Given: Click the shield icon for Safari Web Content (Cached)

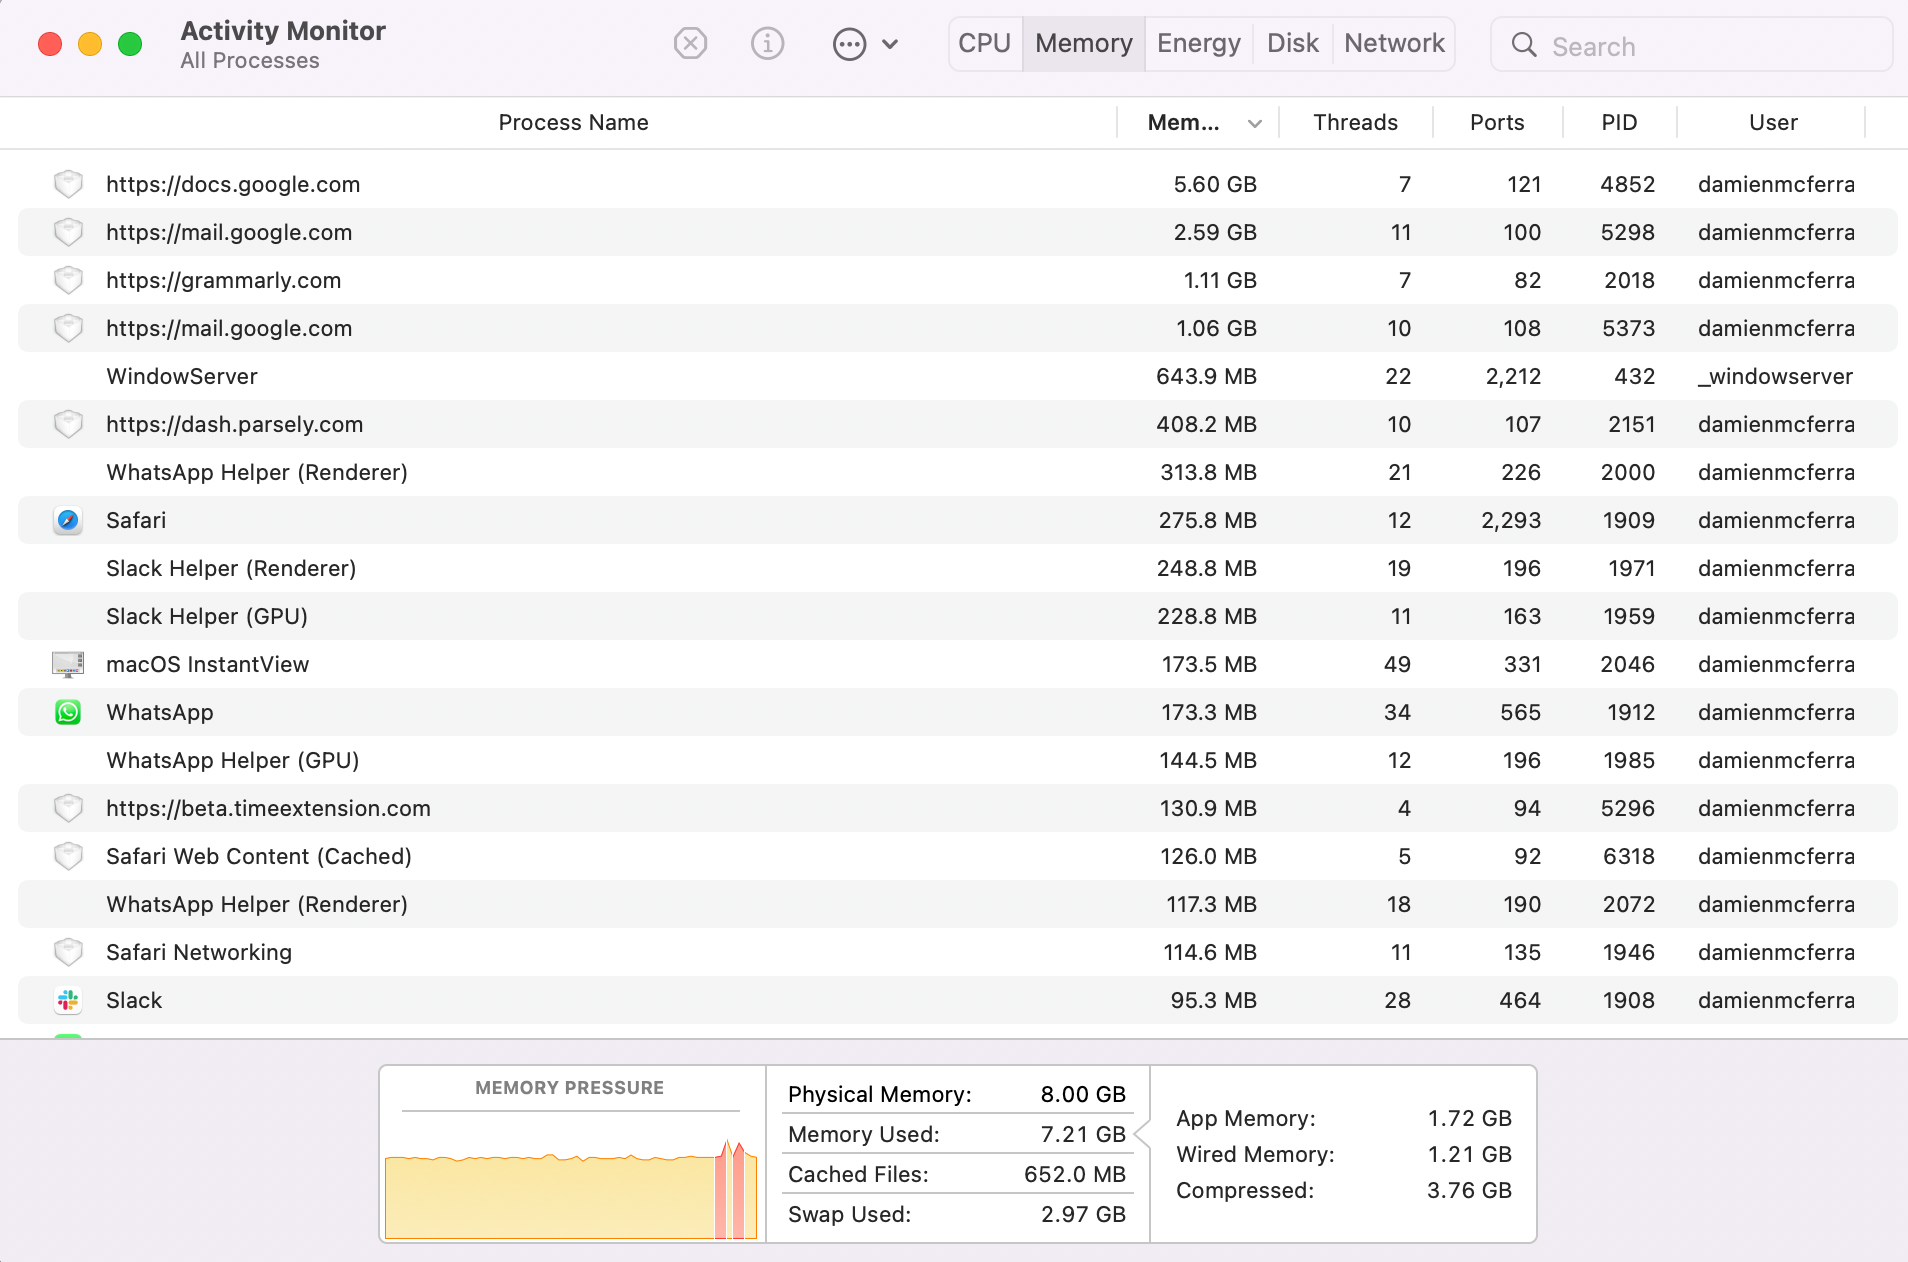Looking at the screenshot, I should click(x=68, y=856).
